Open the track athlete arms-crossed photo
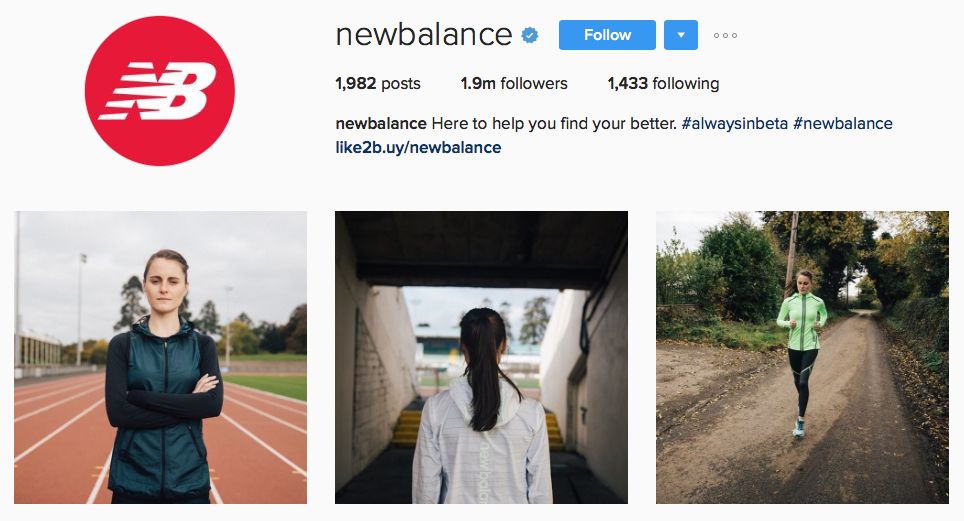 pyautogui.click(x=160, y=357)
